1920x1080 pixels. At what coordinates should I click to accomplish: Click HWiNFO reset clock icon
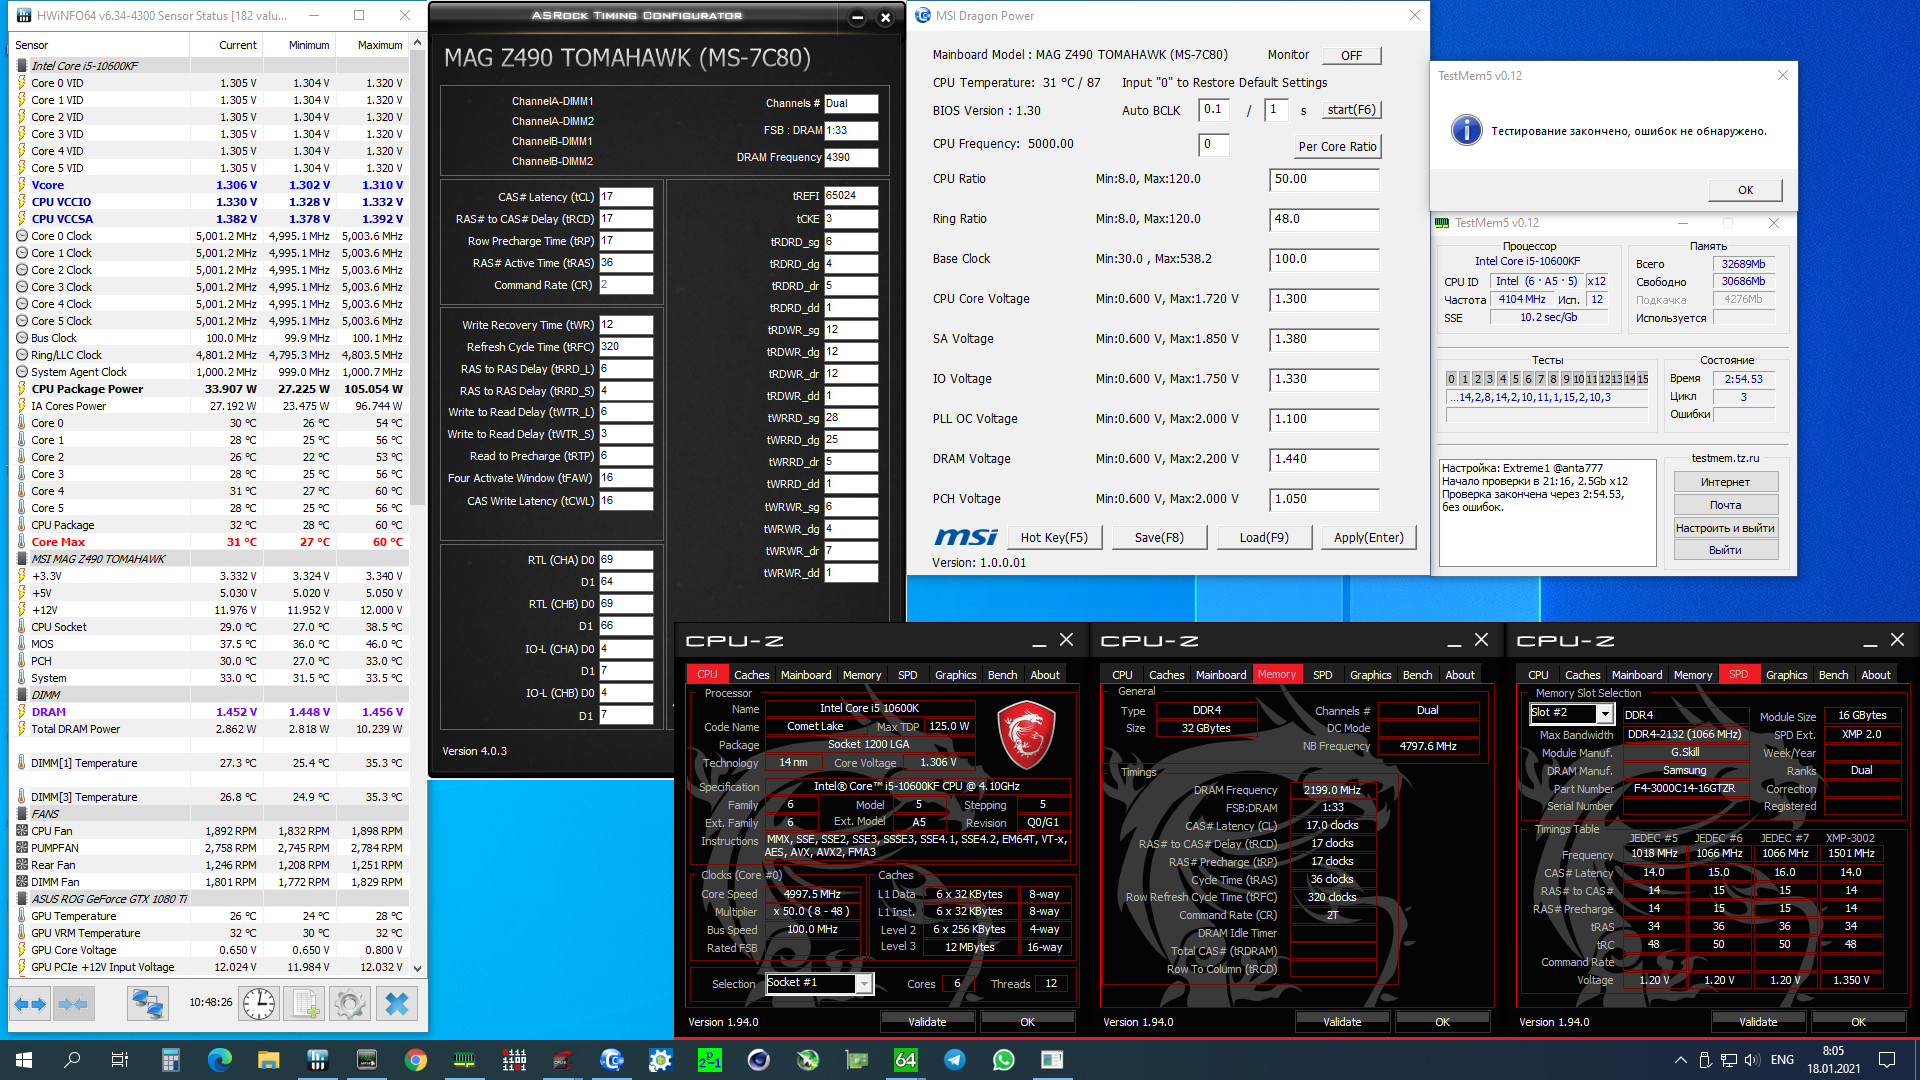(x=259, y=1003)
